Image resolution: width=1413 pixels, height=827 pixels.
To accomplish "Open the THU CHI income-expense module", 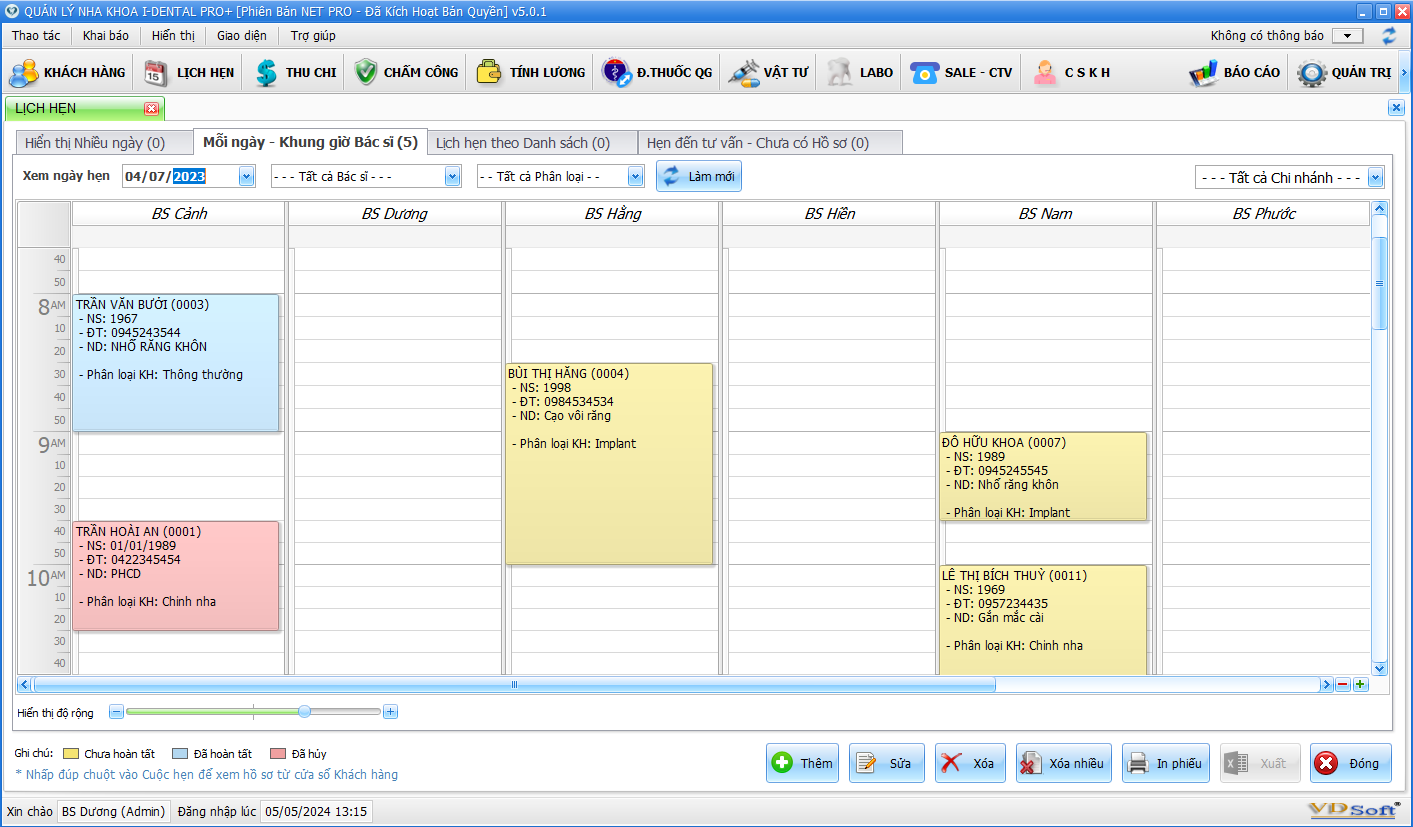I will (x=296, y=73).
